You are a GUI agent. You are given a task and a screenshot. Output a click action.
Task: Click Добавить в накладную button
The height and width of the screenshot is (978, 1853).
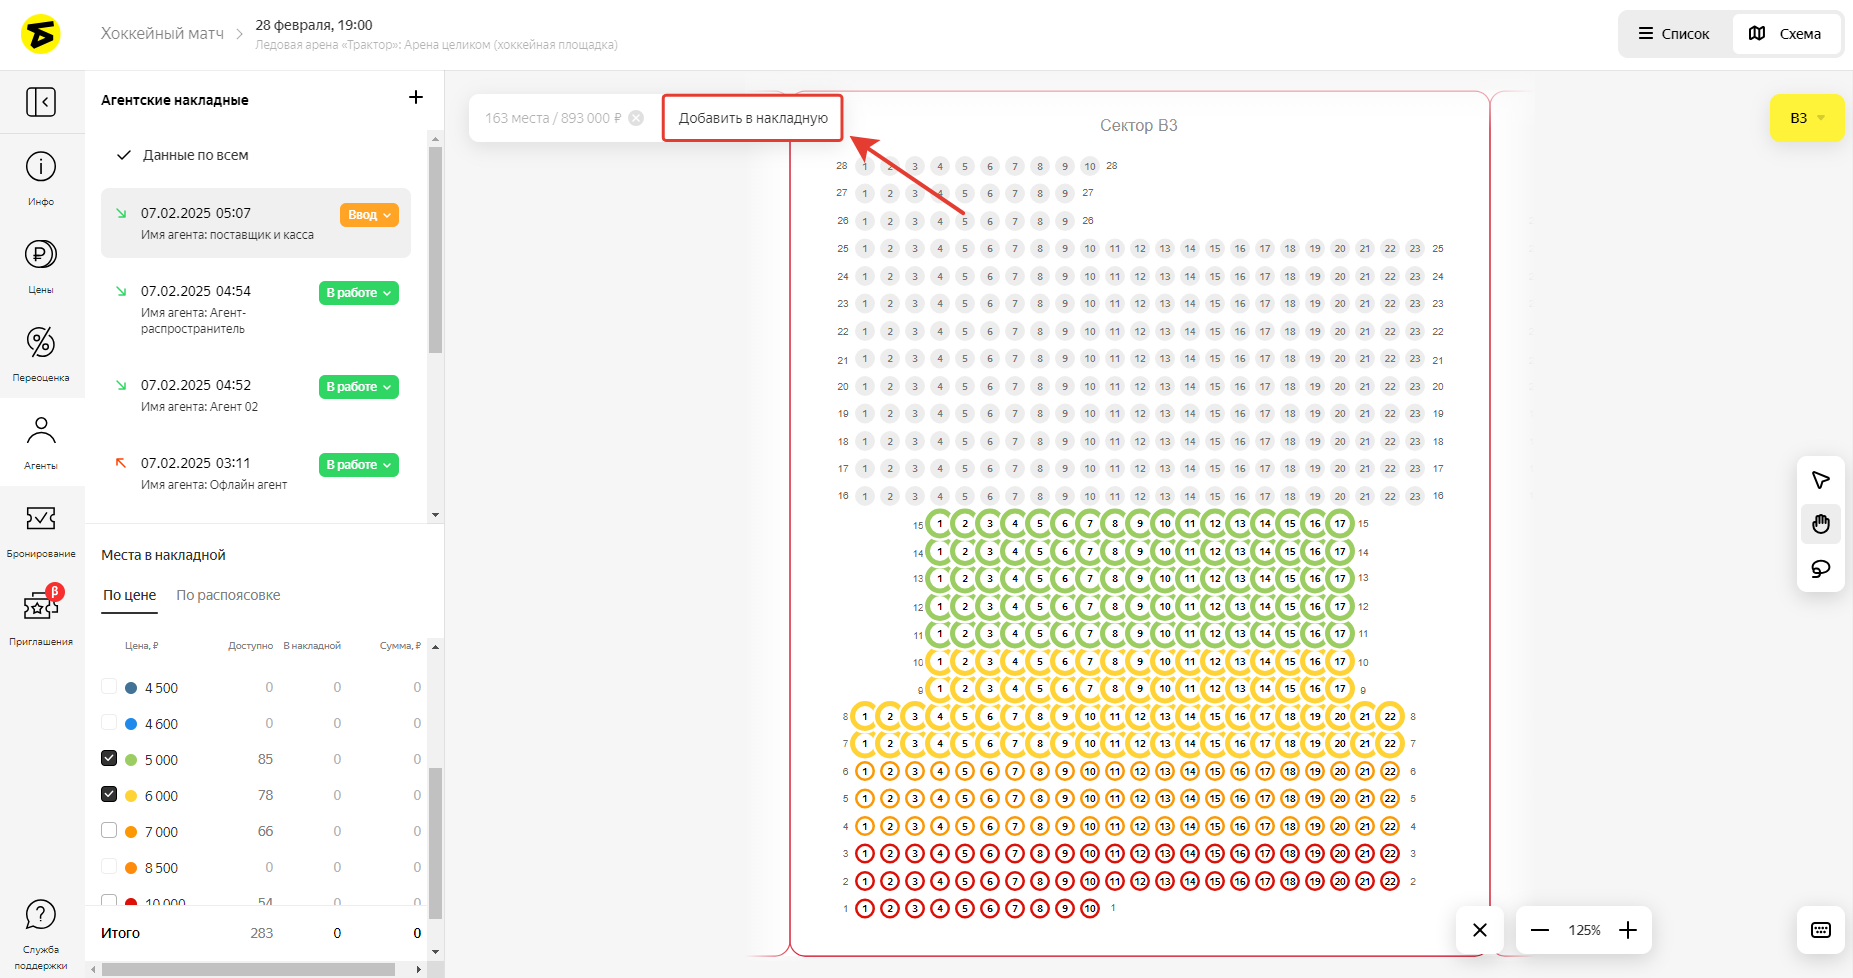click(x=753, y=118)
